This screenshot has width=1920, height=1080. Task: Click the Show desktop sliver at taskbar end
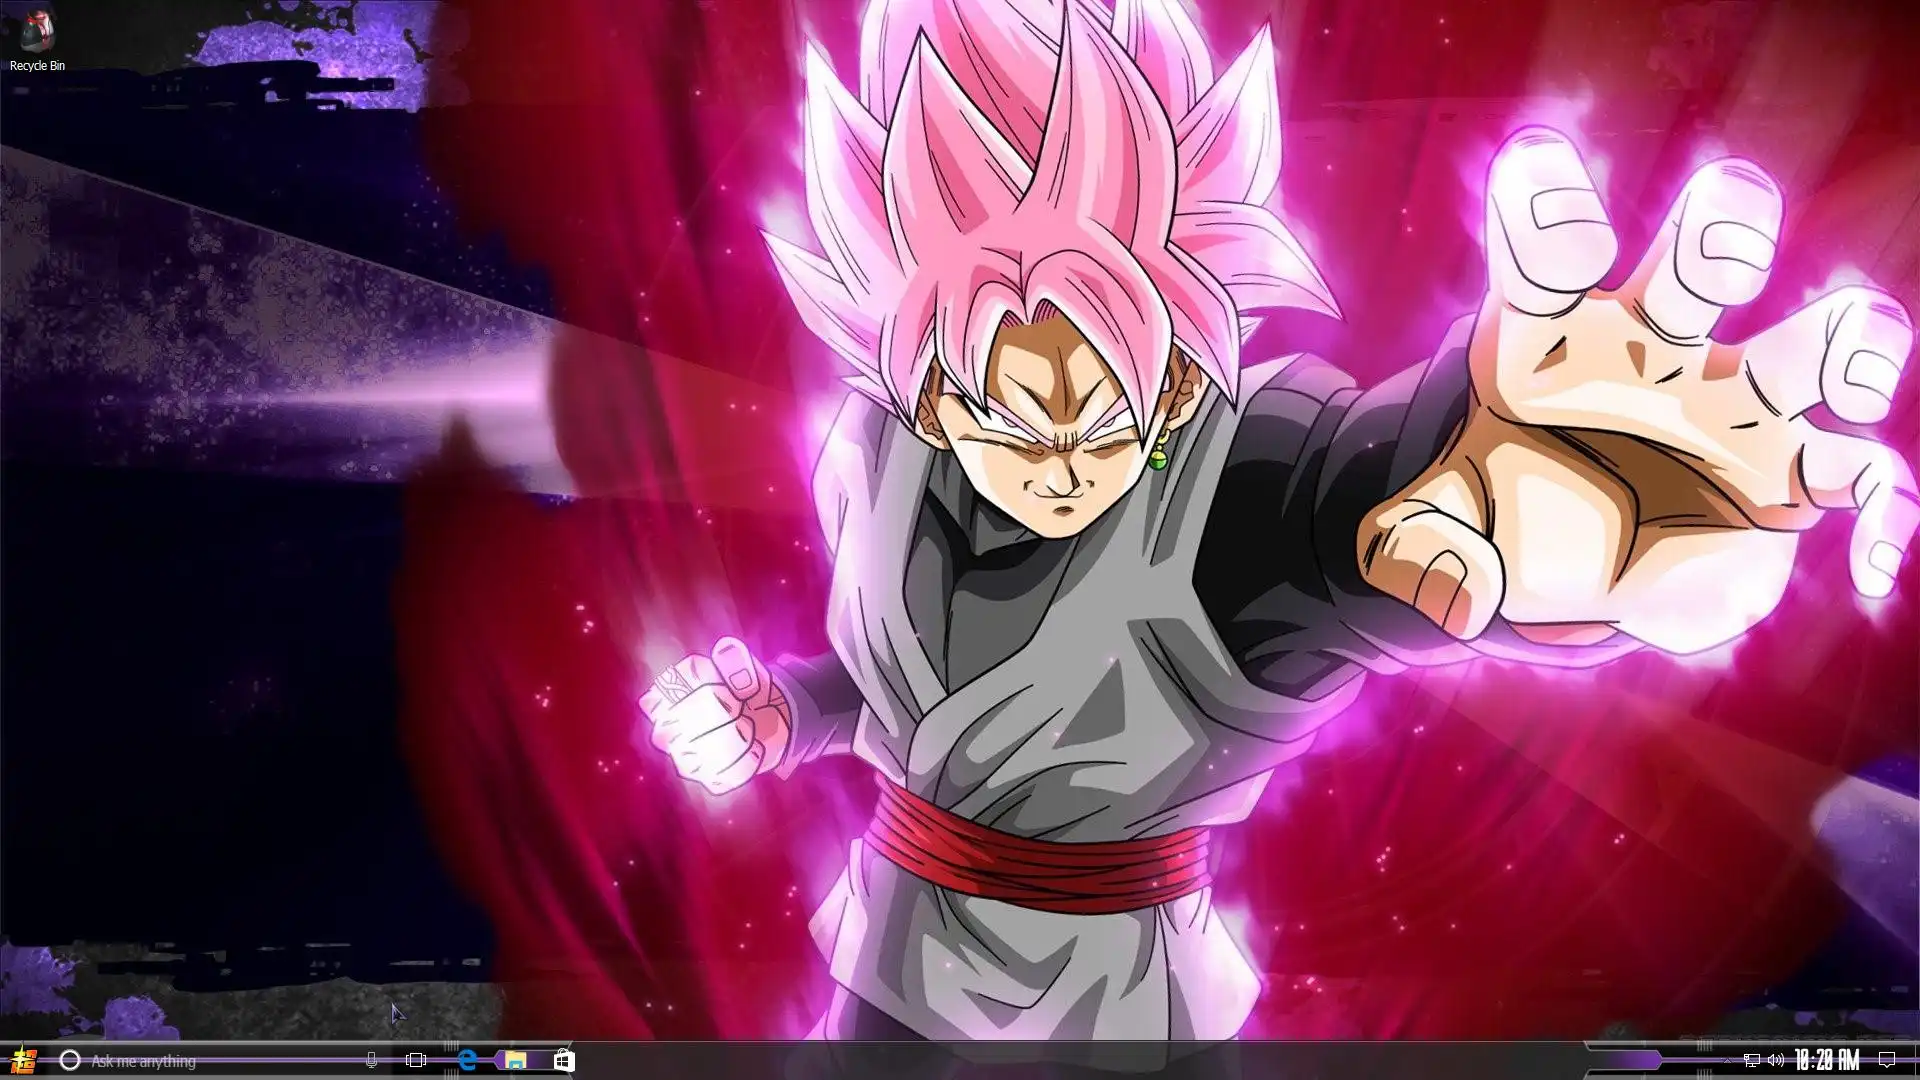pyautogui.click(x=1915, y=1060)
